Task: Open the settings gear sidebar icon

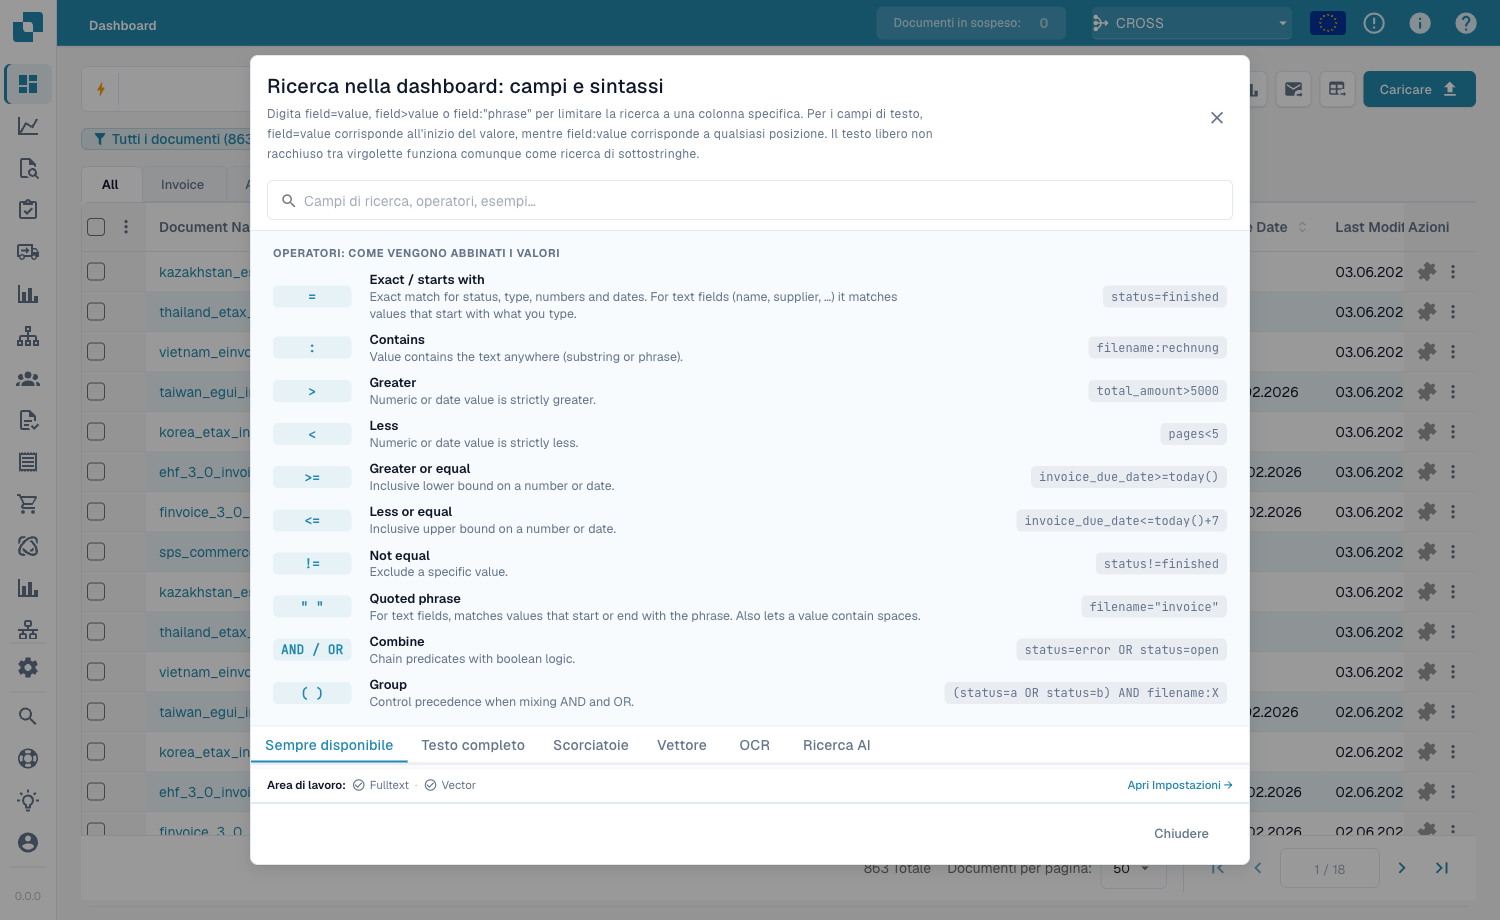Action: pyautogui.click(x=28, y=667)
